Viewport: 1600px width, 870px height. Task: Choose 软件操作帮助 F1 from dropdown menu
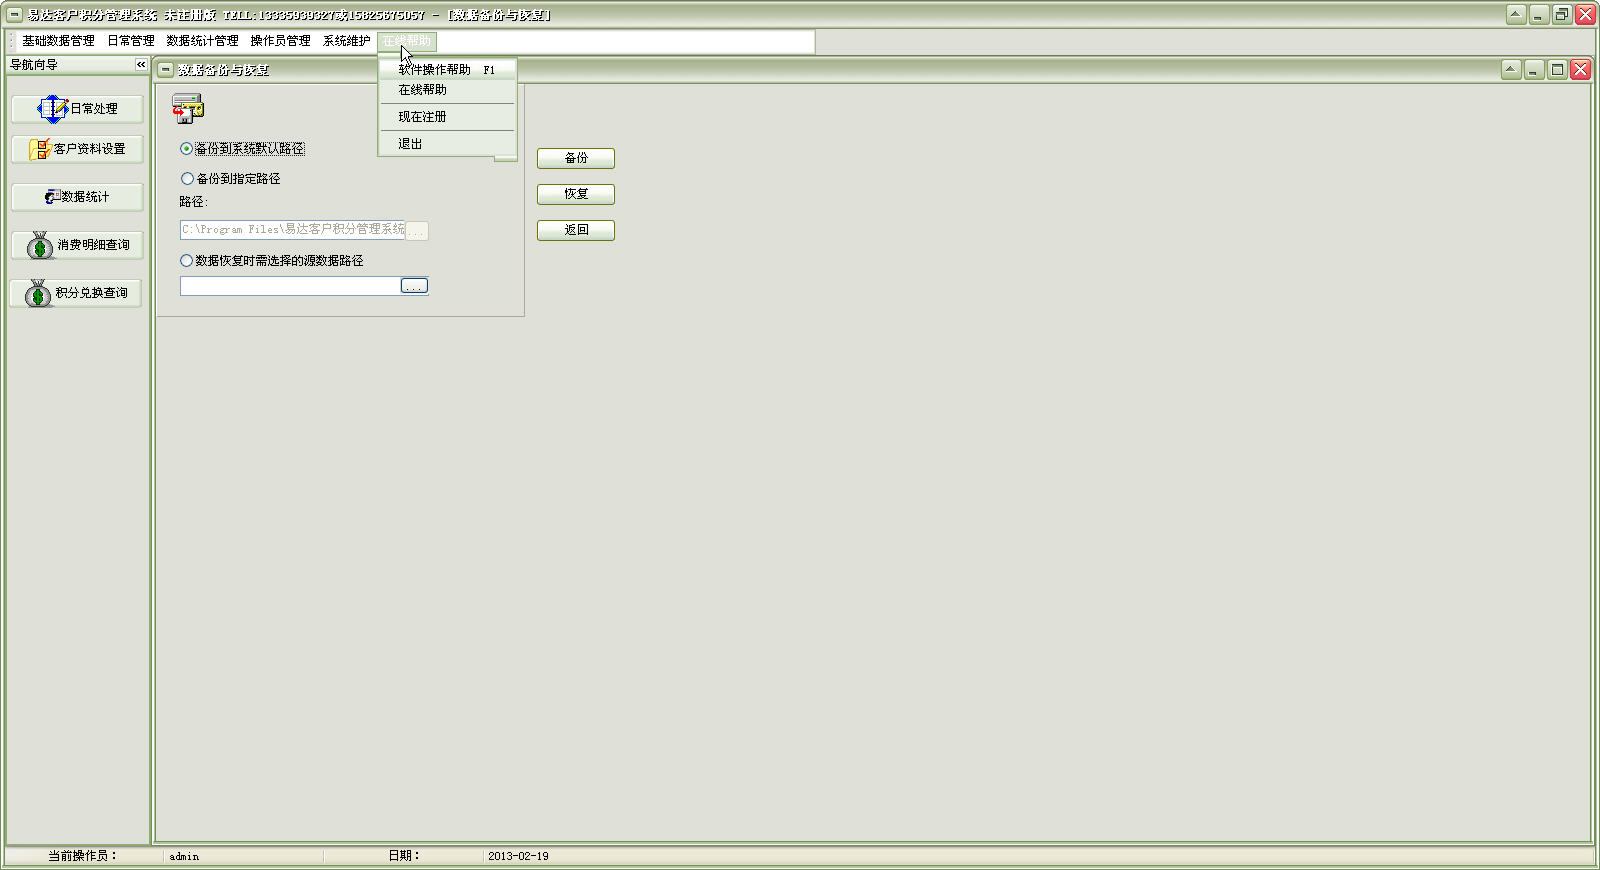tap(447, 70)
